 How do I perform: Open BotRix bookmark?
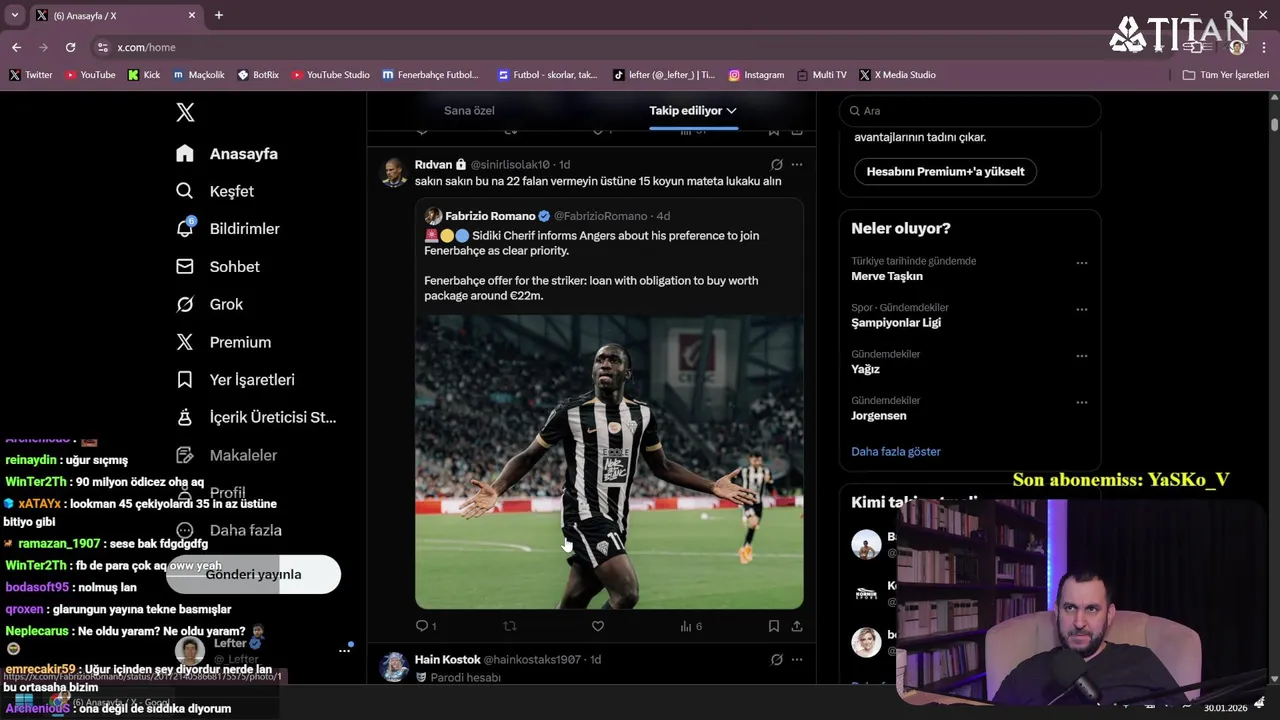click(258, 75)
